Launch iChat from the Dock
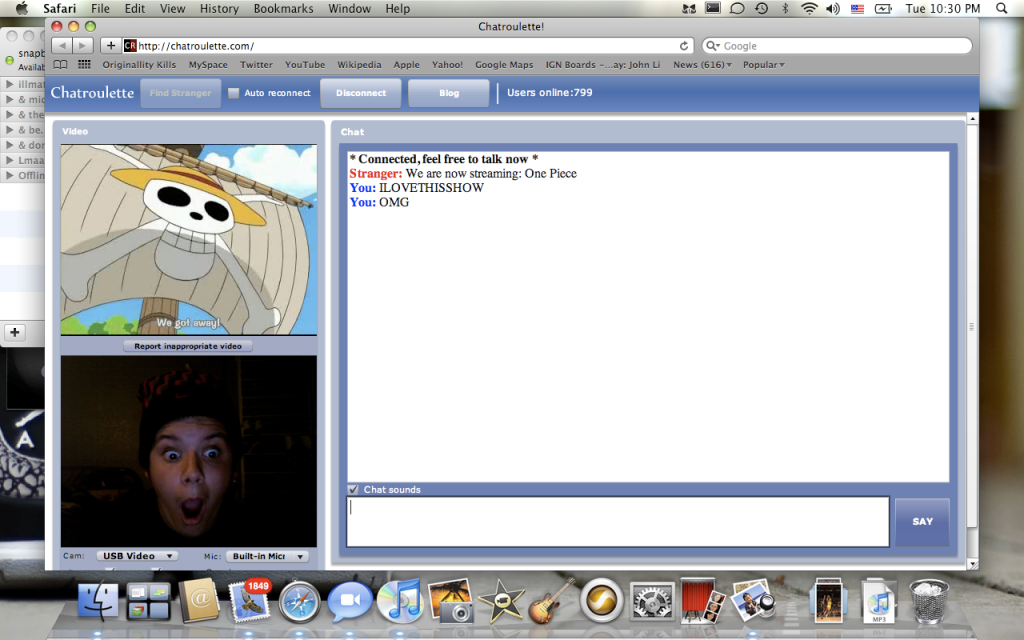Image resolution: width=1024 pixels, height=640 pixels. click(350, 601)
